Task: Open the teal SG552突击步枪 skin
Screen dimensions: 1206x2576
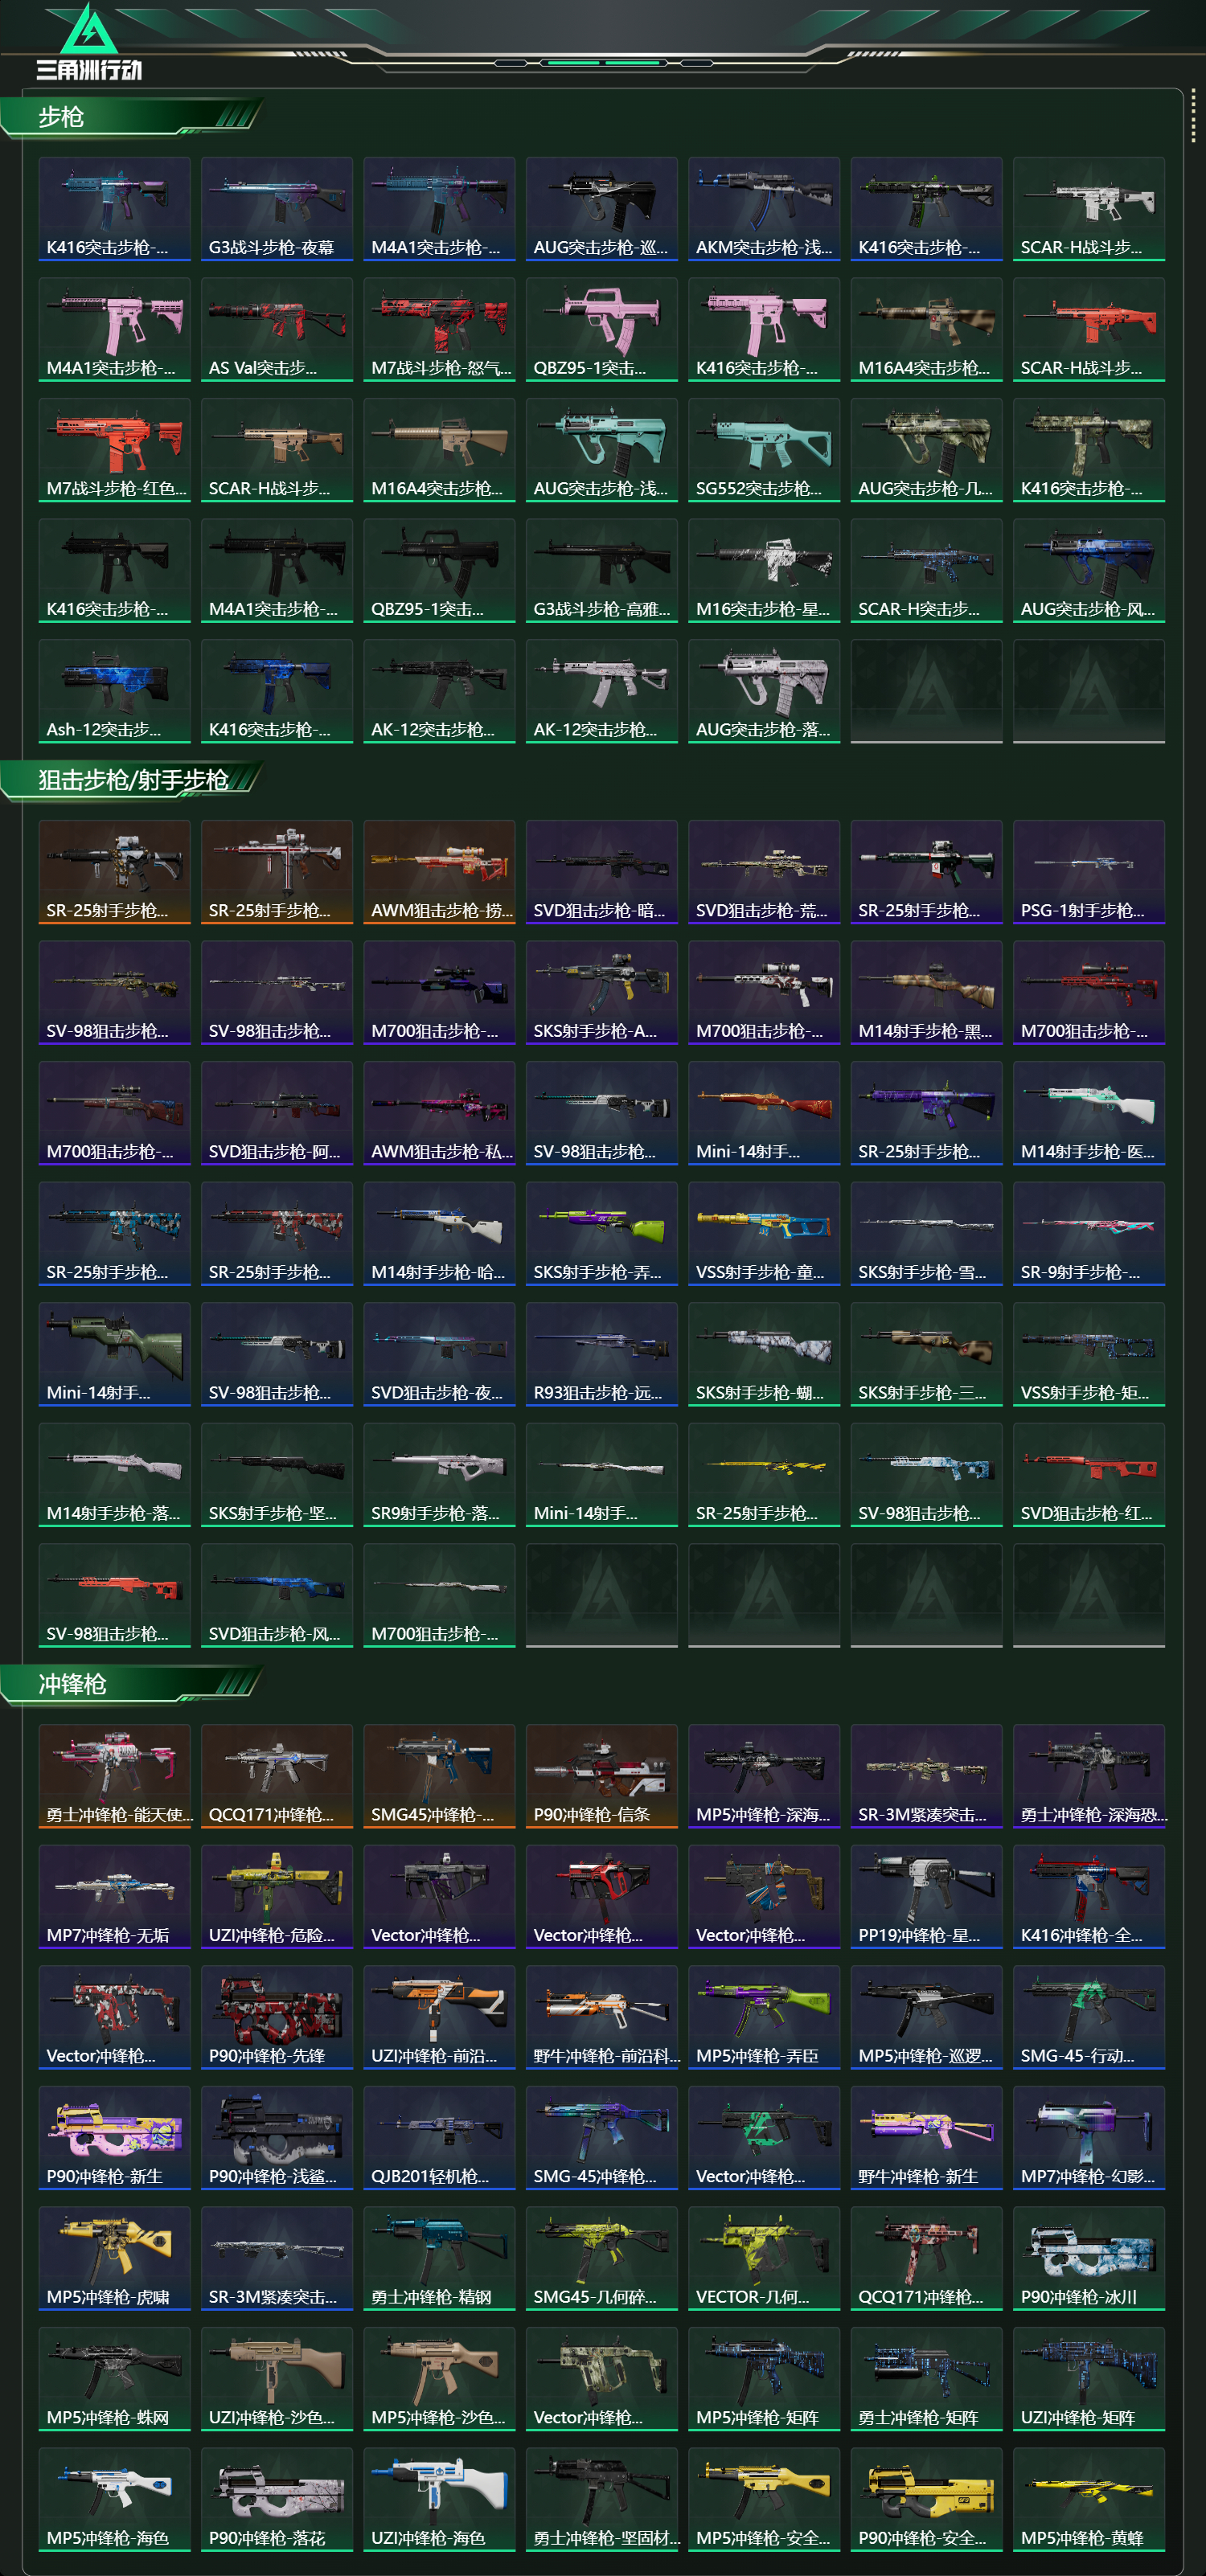Action: pos(764,450)
